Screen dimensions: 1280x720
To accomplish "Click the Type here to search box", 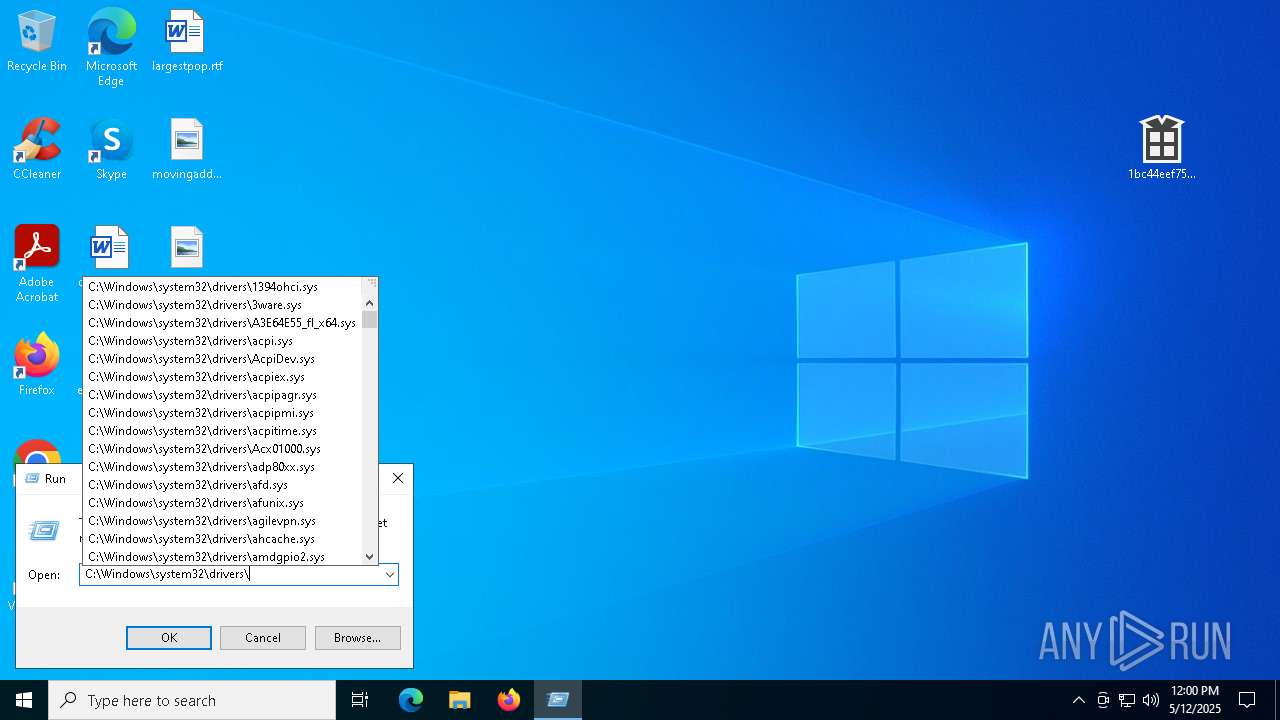I will point(192,700).
